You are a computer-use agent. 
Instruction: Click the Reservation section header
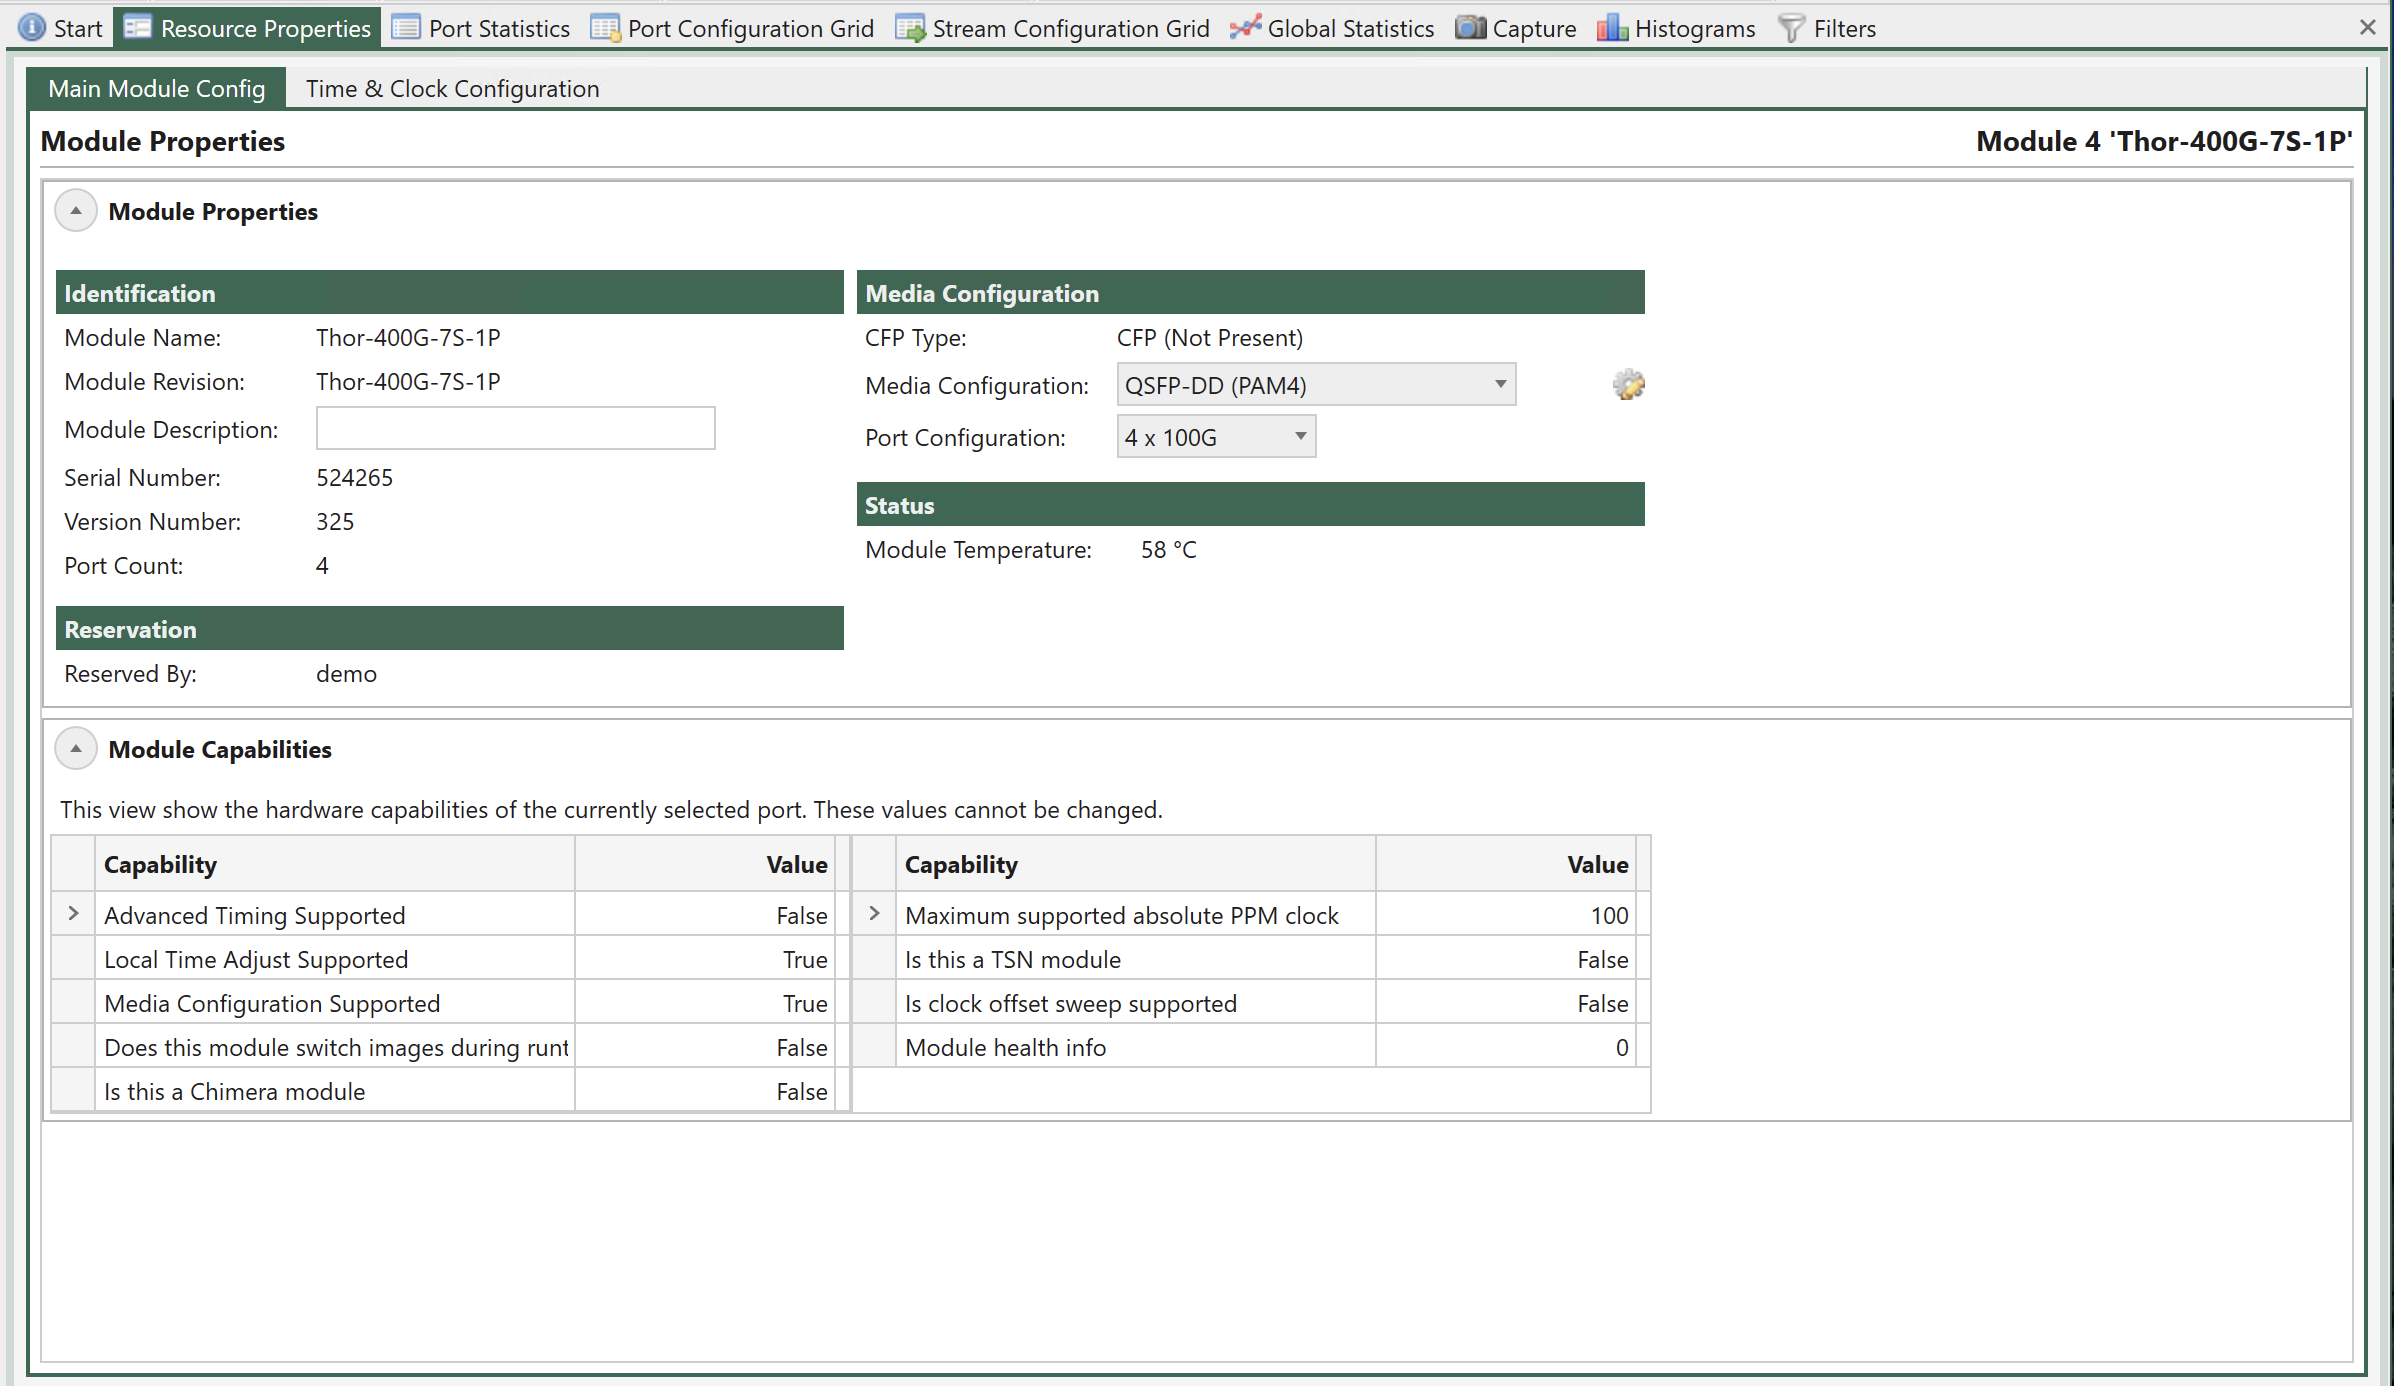[450, 628]
